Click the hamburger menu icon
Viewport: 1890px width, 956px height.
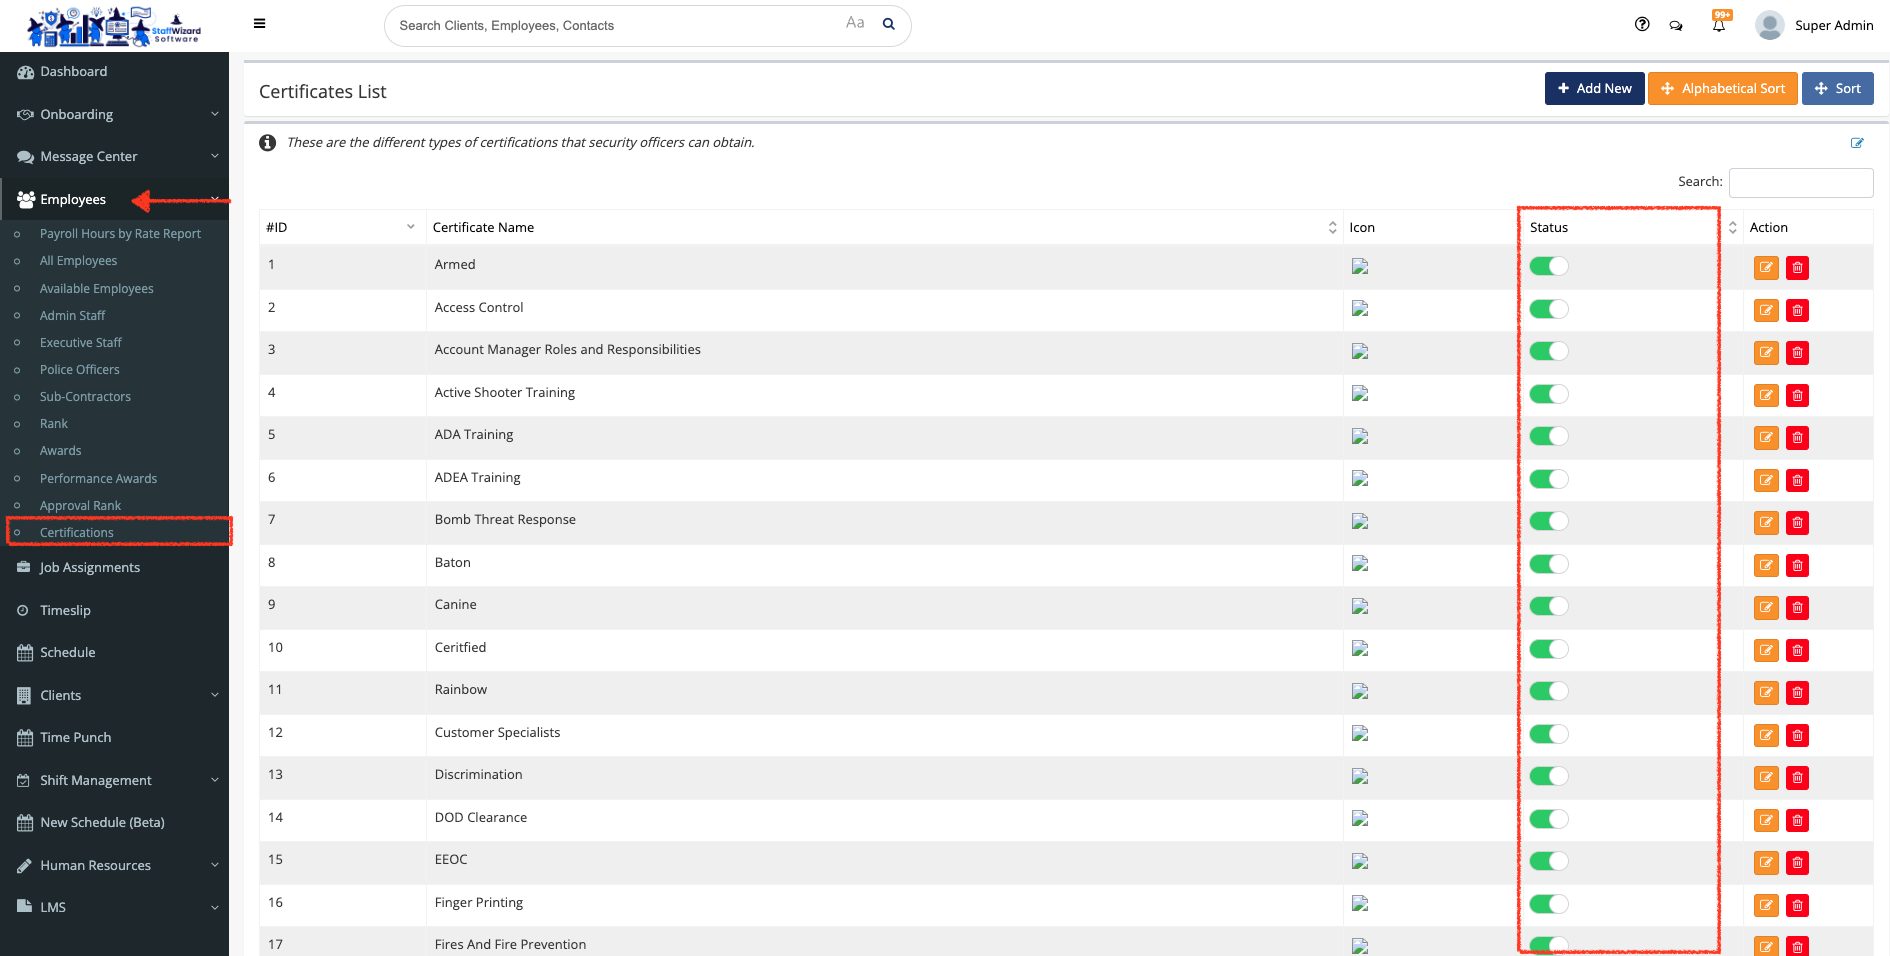(259, 24)
